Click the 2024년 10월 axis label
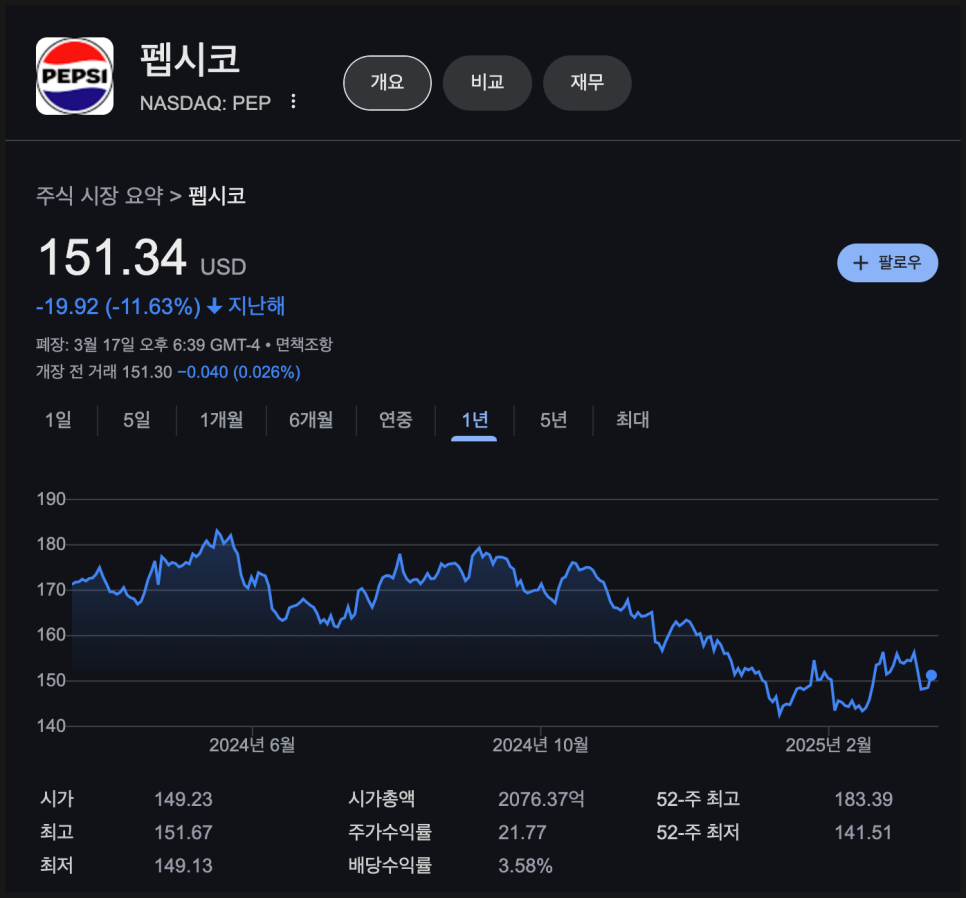The image size is (966, 898). point(540,745)
